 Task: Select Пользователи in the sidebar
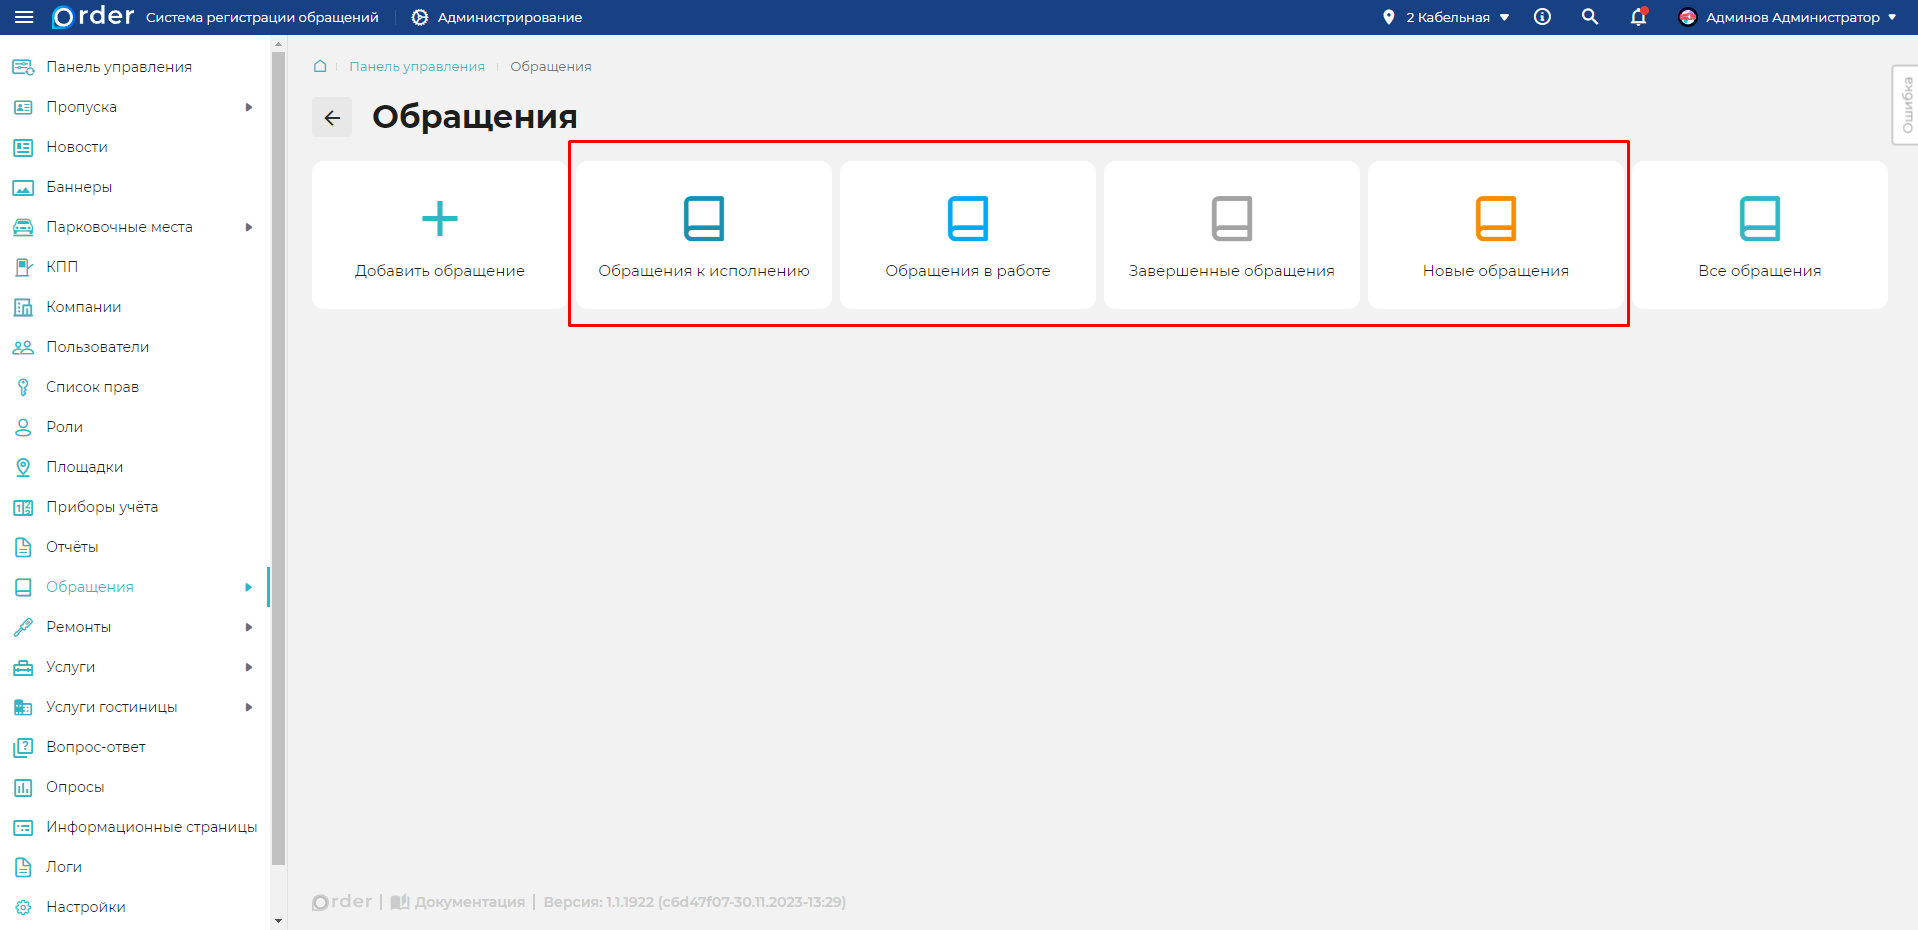[97, 347]
